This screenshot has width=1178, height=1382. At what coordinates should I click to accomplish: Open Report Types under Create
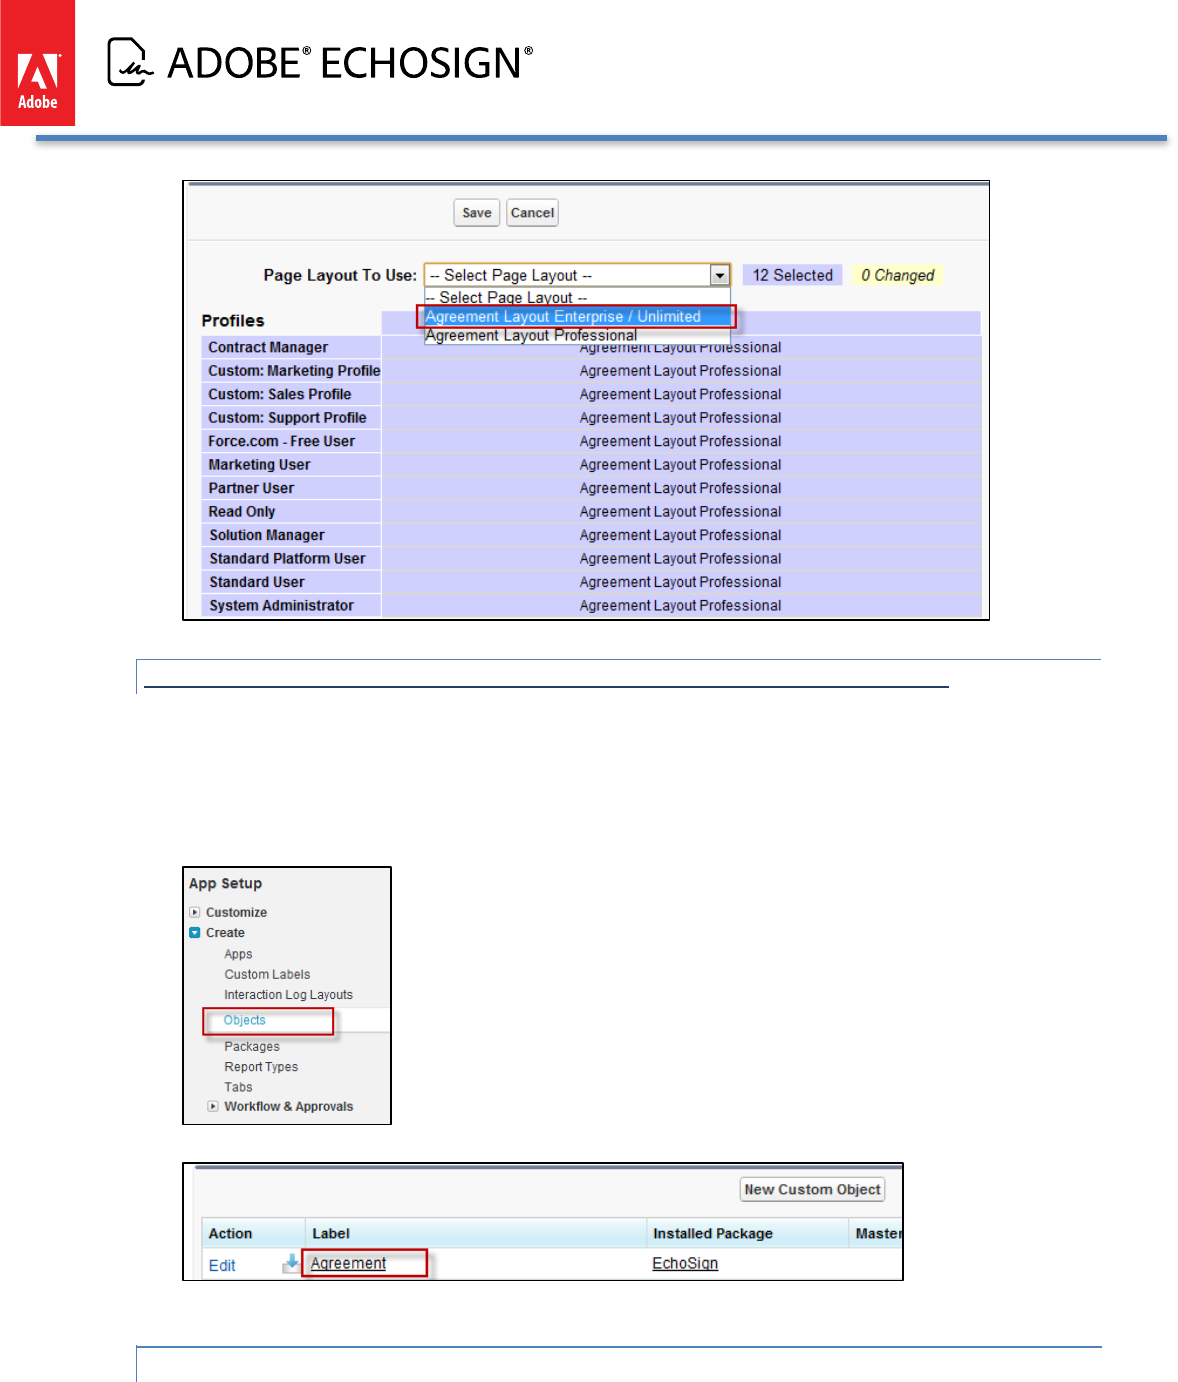click(261, 1067)
